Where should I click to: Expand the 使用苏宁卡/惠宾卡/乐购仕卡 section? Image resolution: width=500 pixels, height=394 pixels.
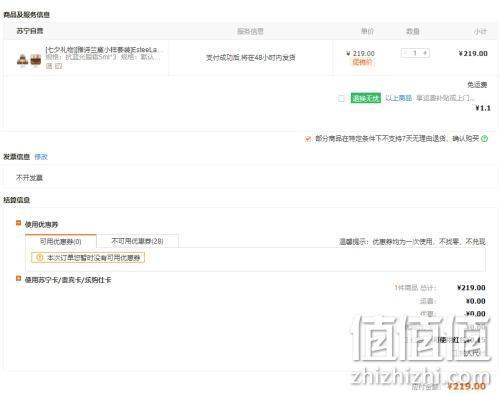(x=19, y=278)
